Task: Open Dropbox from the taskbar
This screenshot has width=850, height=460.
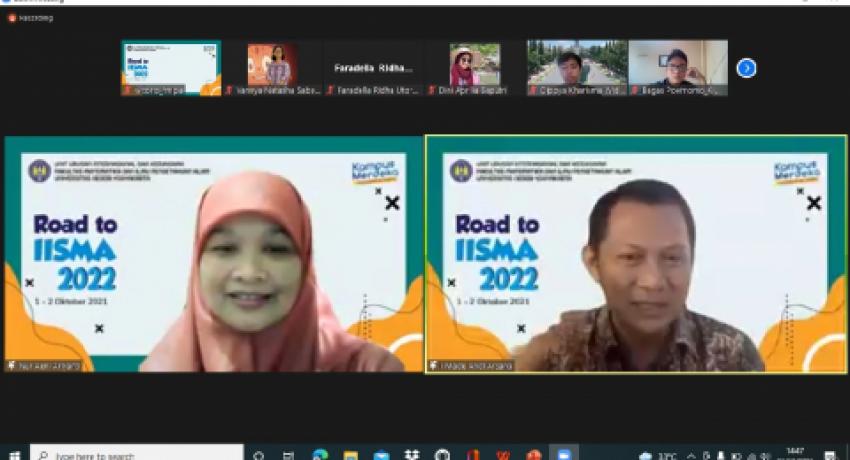Action: (x=412, y=455)
